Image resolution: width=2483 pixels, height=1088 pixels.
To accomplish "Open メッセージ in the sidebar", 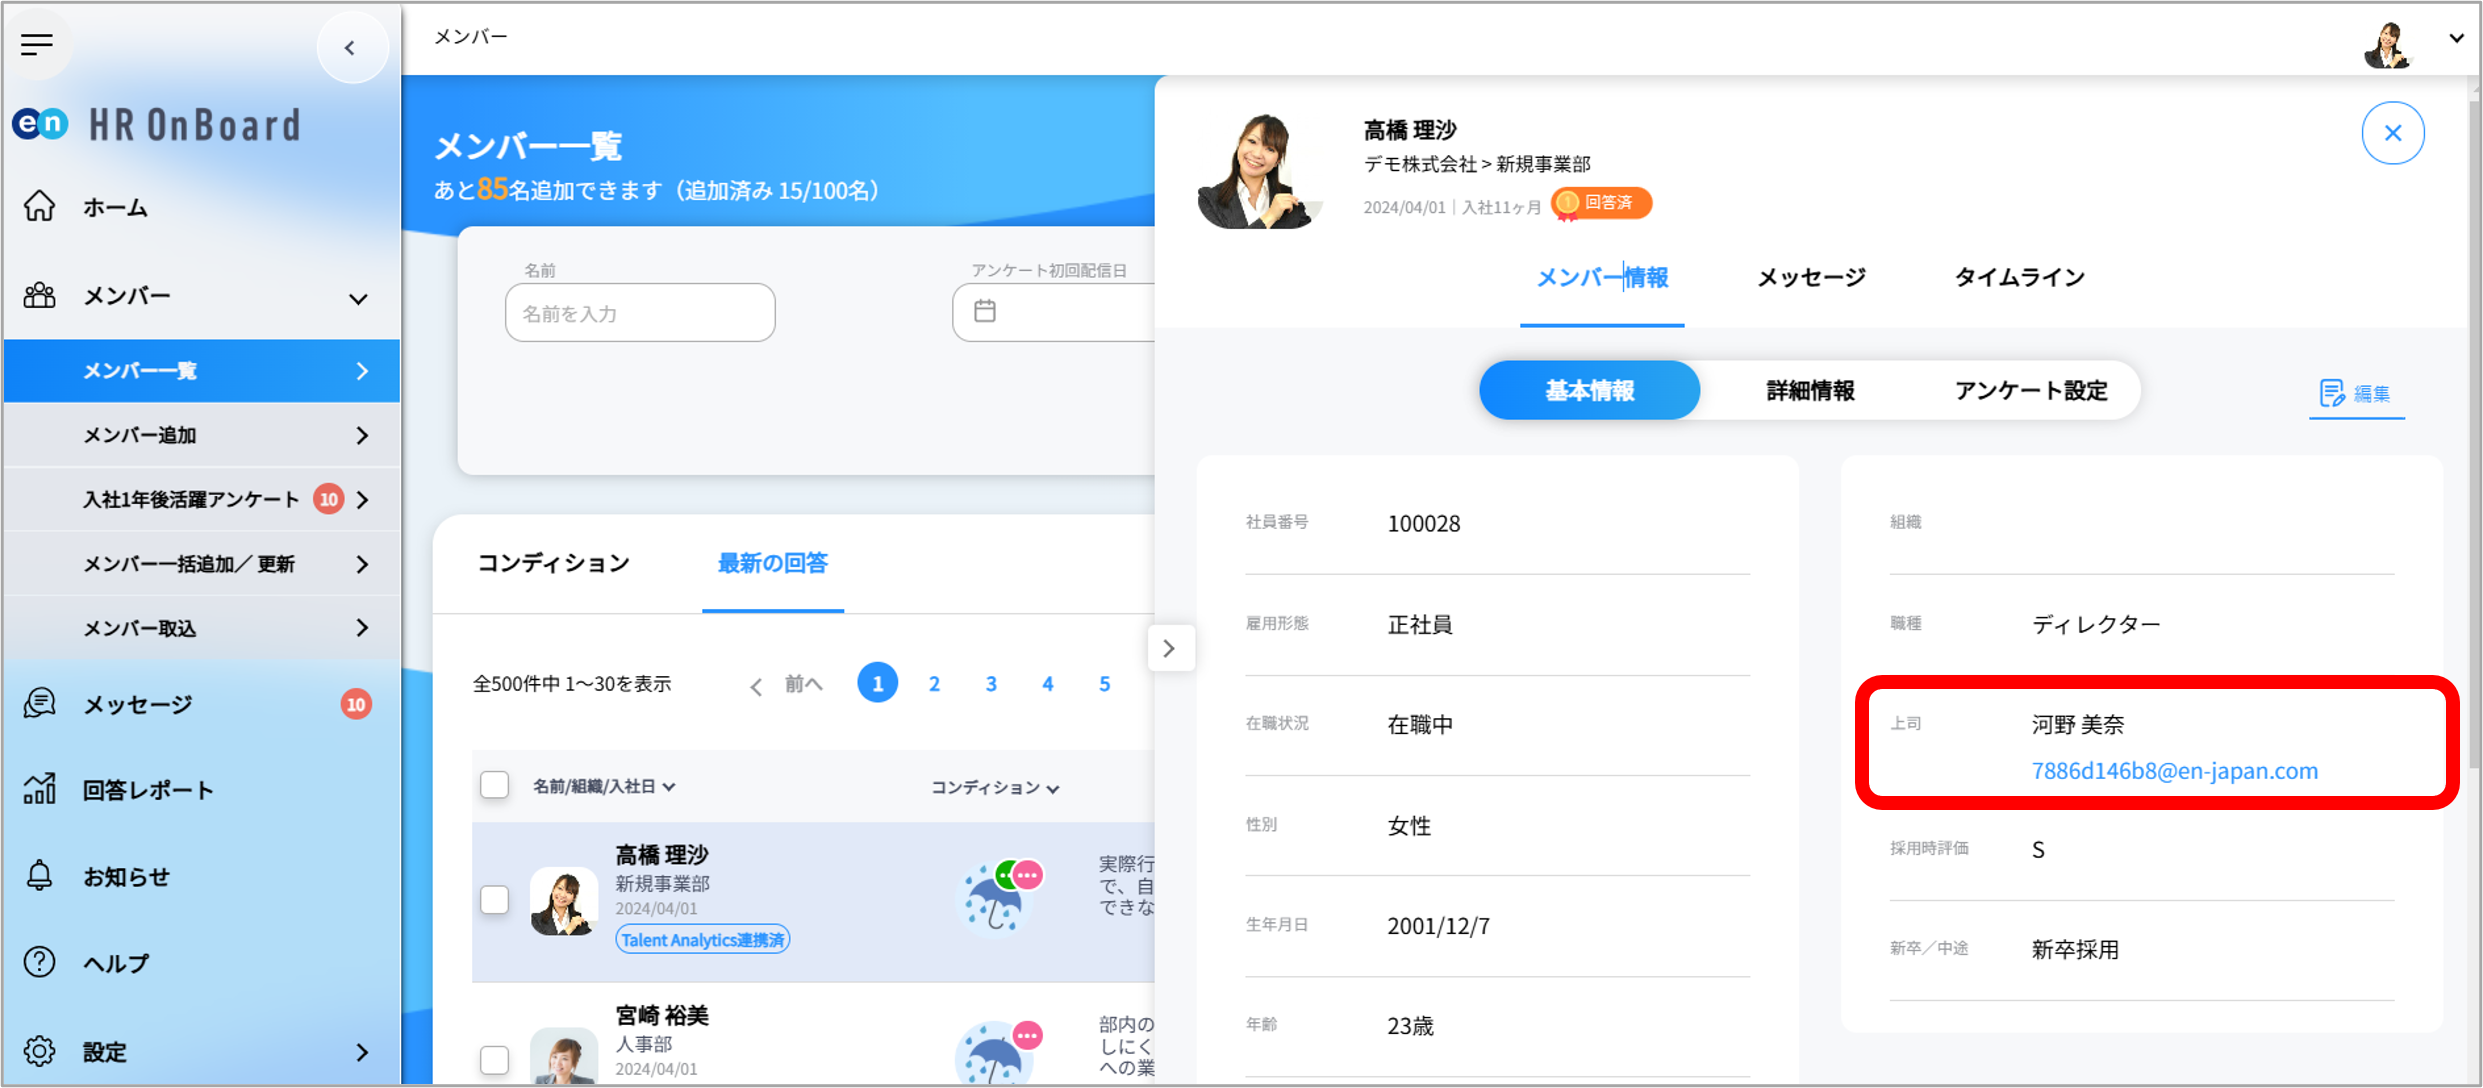I will pyautogui.click(x=138, y=705).
